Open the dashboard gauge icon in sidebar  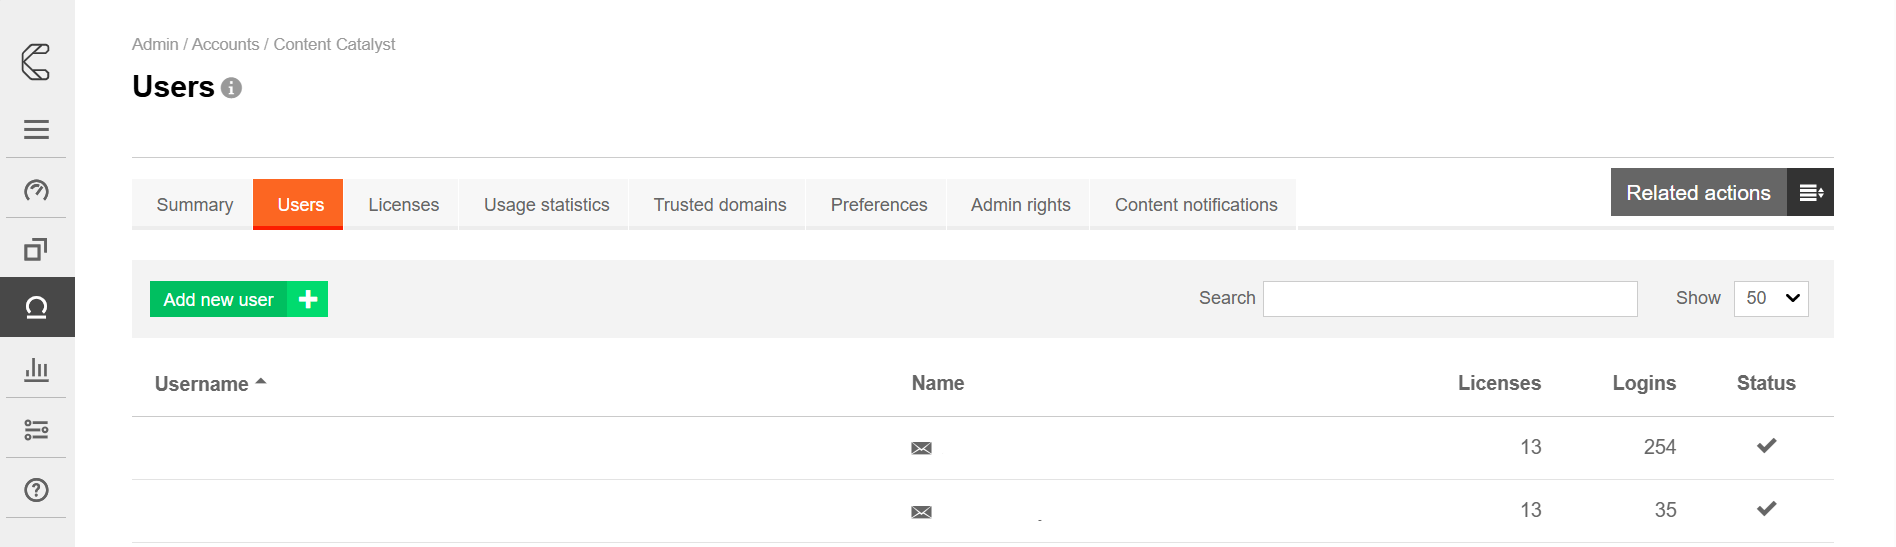36,190
